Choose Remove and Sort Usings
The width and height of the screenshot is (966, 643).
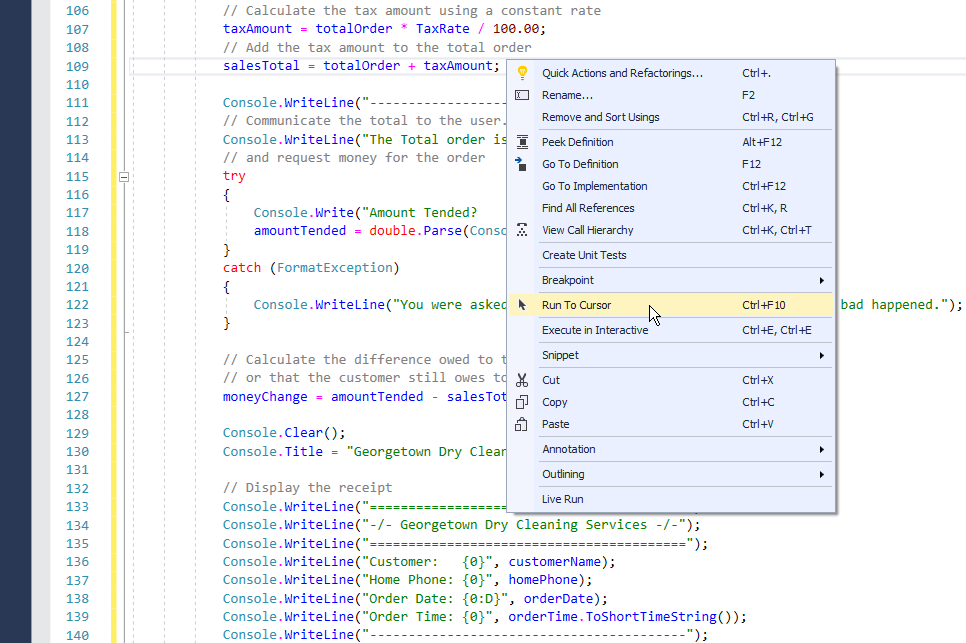[x=671, y=117]
